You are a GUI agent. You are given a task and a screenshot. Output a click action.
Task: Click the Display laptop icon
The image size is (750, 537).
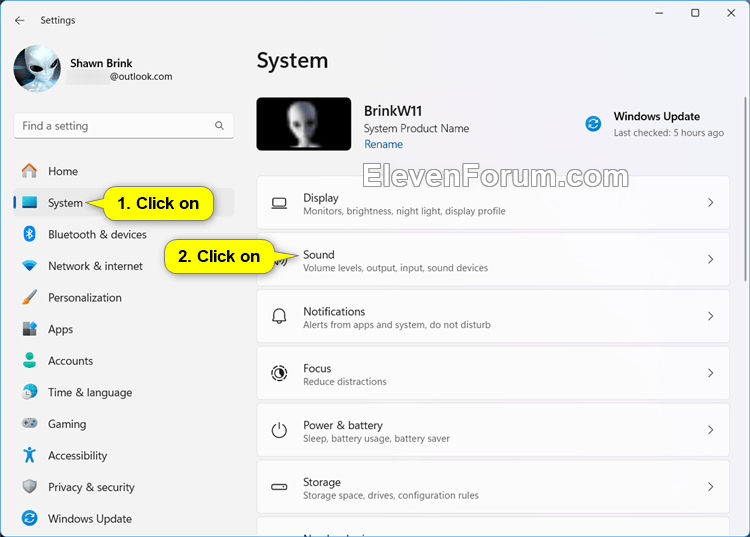pyautogui.click(x=279, y=203)
